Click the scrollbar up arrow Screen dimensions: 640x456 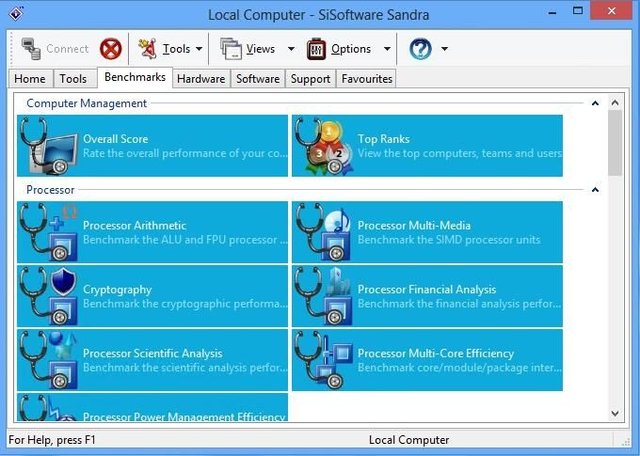(616, 102)
